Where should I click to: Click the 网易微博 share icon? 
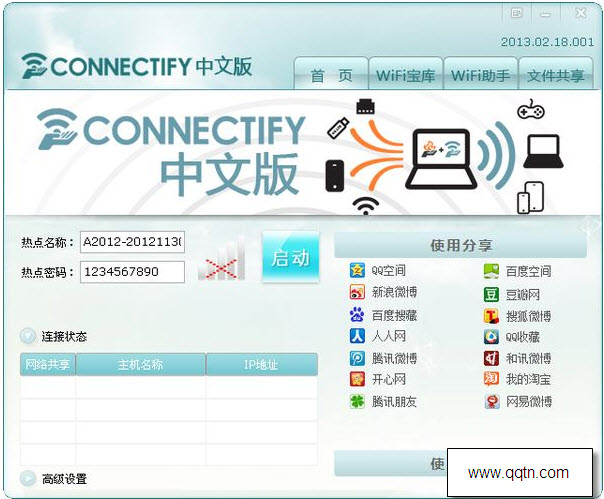coord(491,402)
